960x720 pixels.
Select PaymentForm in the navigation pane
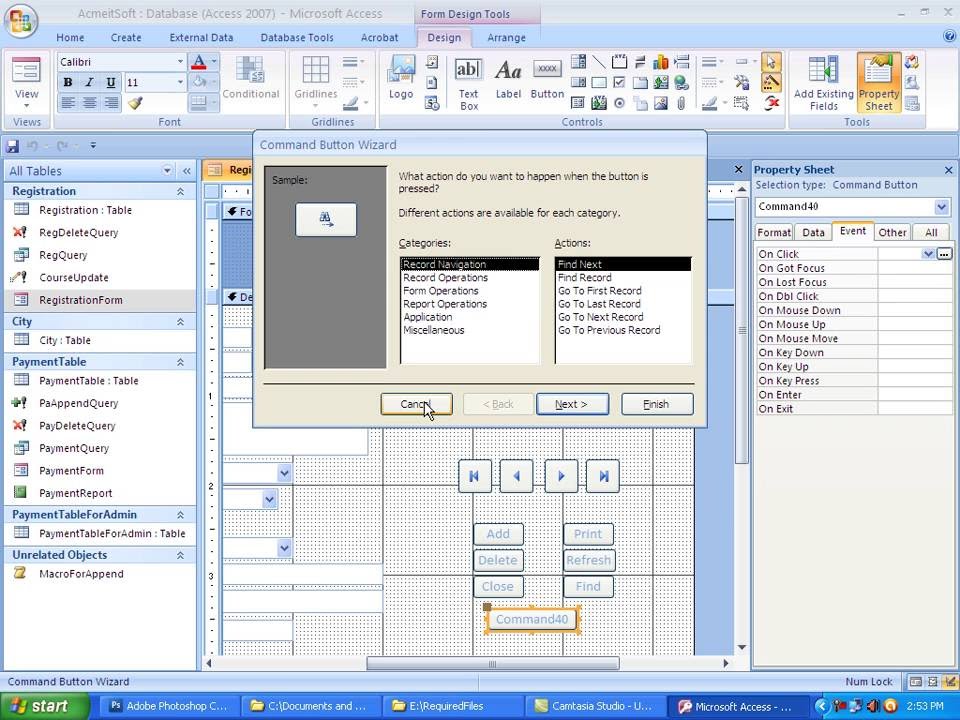[x=71, y=471]
